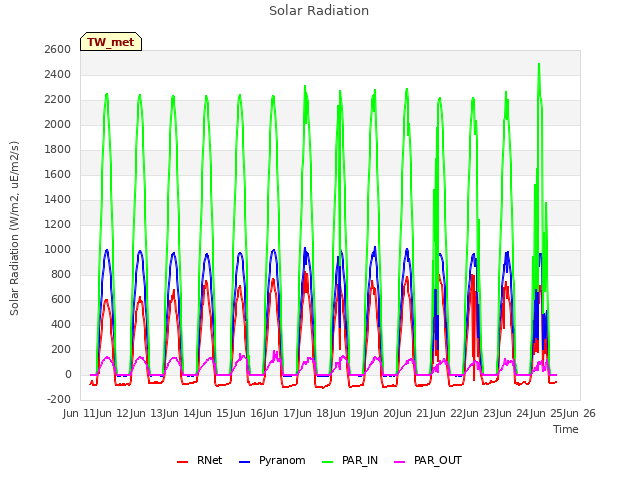
Task: Click the Time x-axis label
Action: [565, 429]
